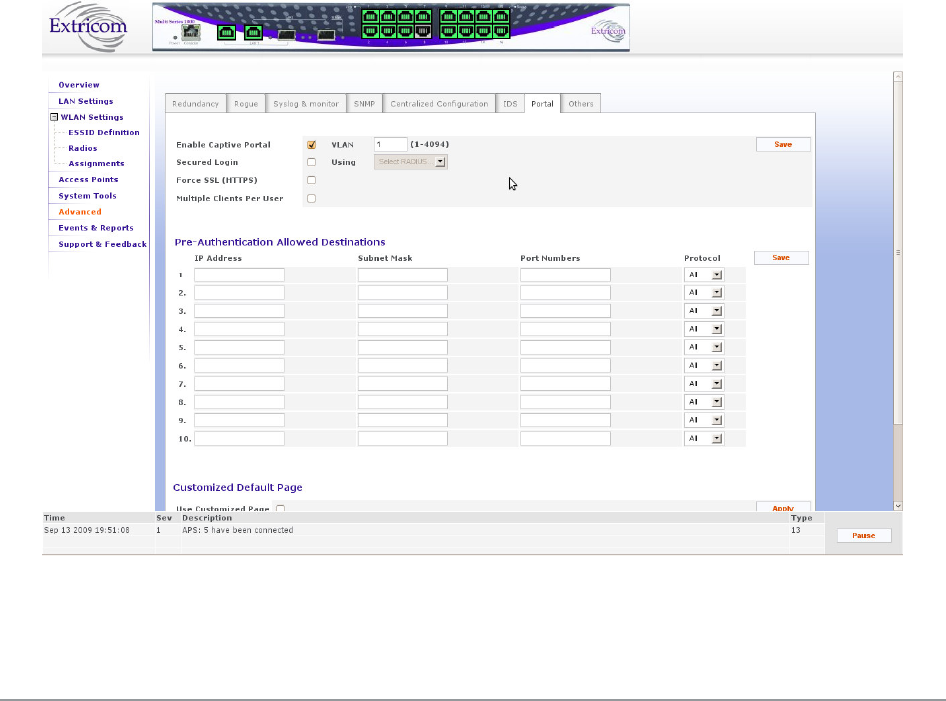Open Protocol dropdown for row 9
Screen dimensions: 946x701
click(x=704, y=420)
